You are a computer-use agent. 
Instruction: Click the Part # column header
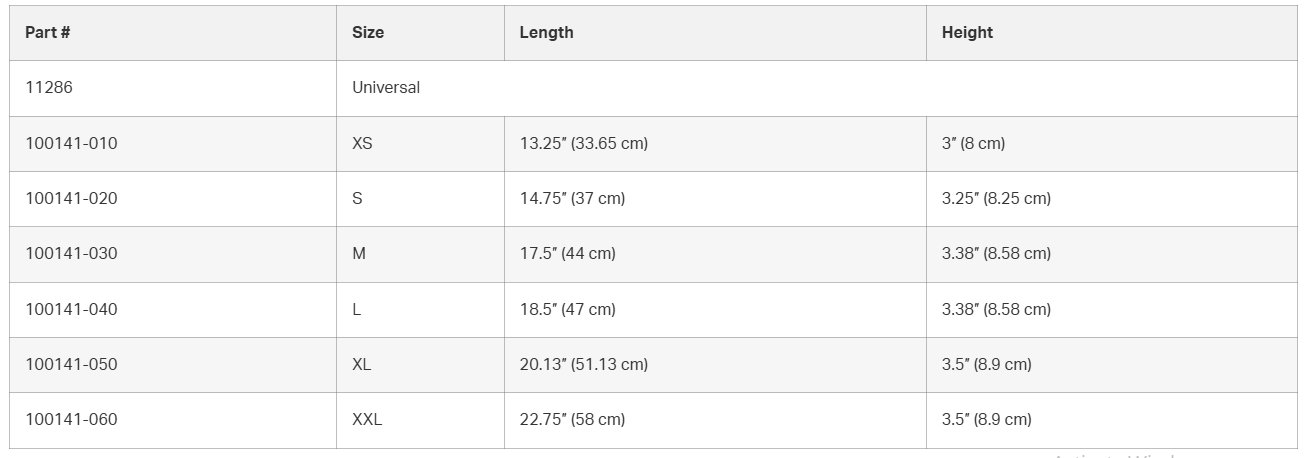(x=48, y=32)
